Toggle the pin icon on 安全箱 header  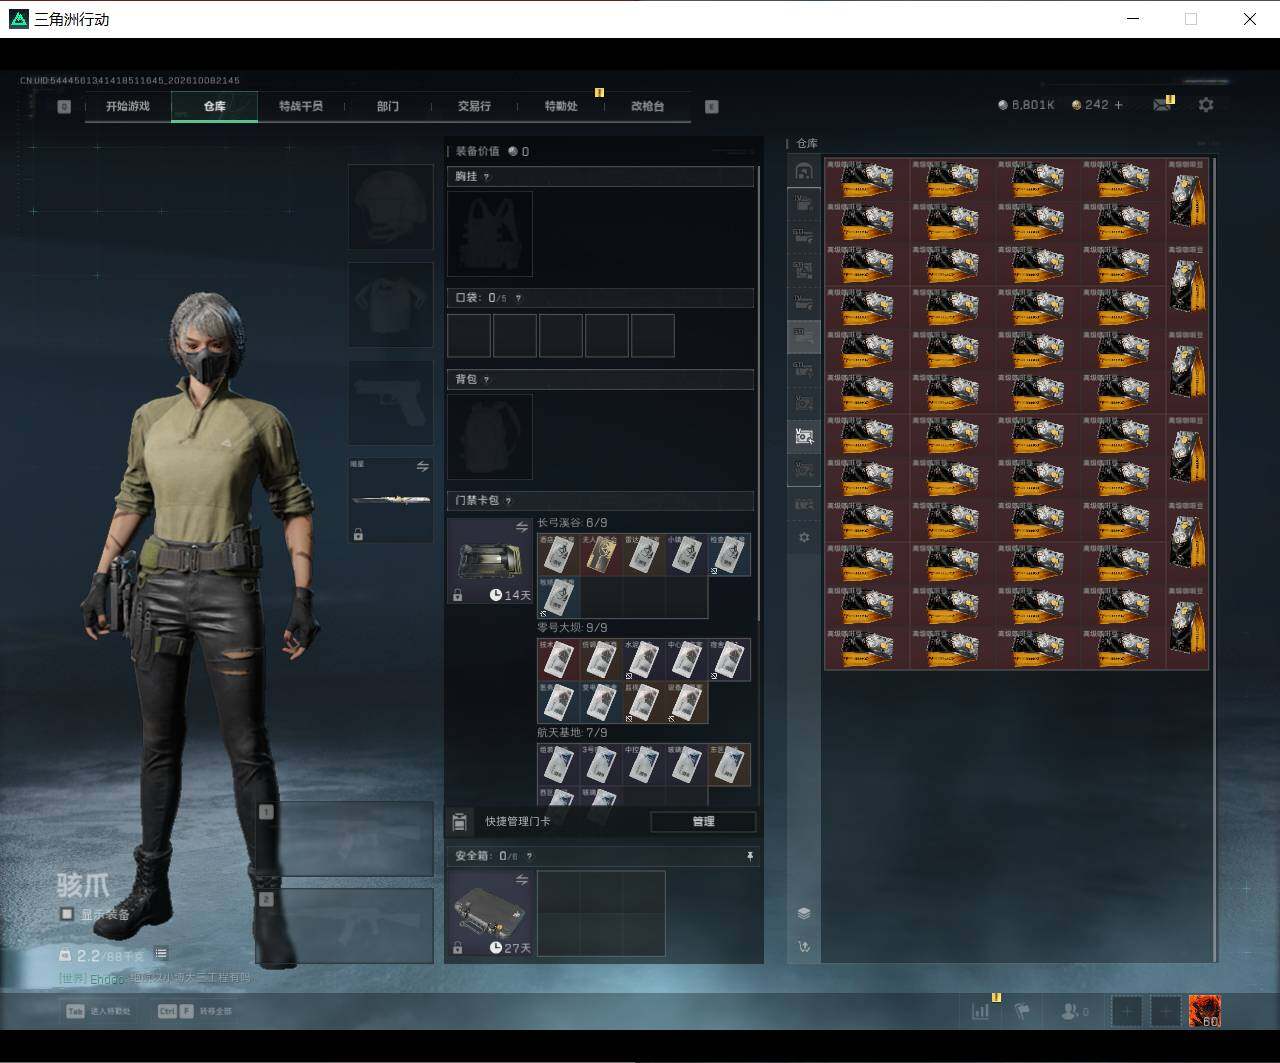[749, 856]
